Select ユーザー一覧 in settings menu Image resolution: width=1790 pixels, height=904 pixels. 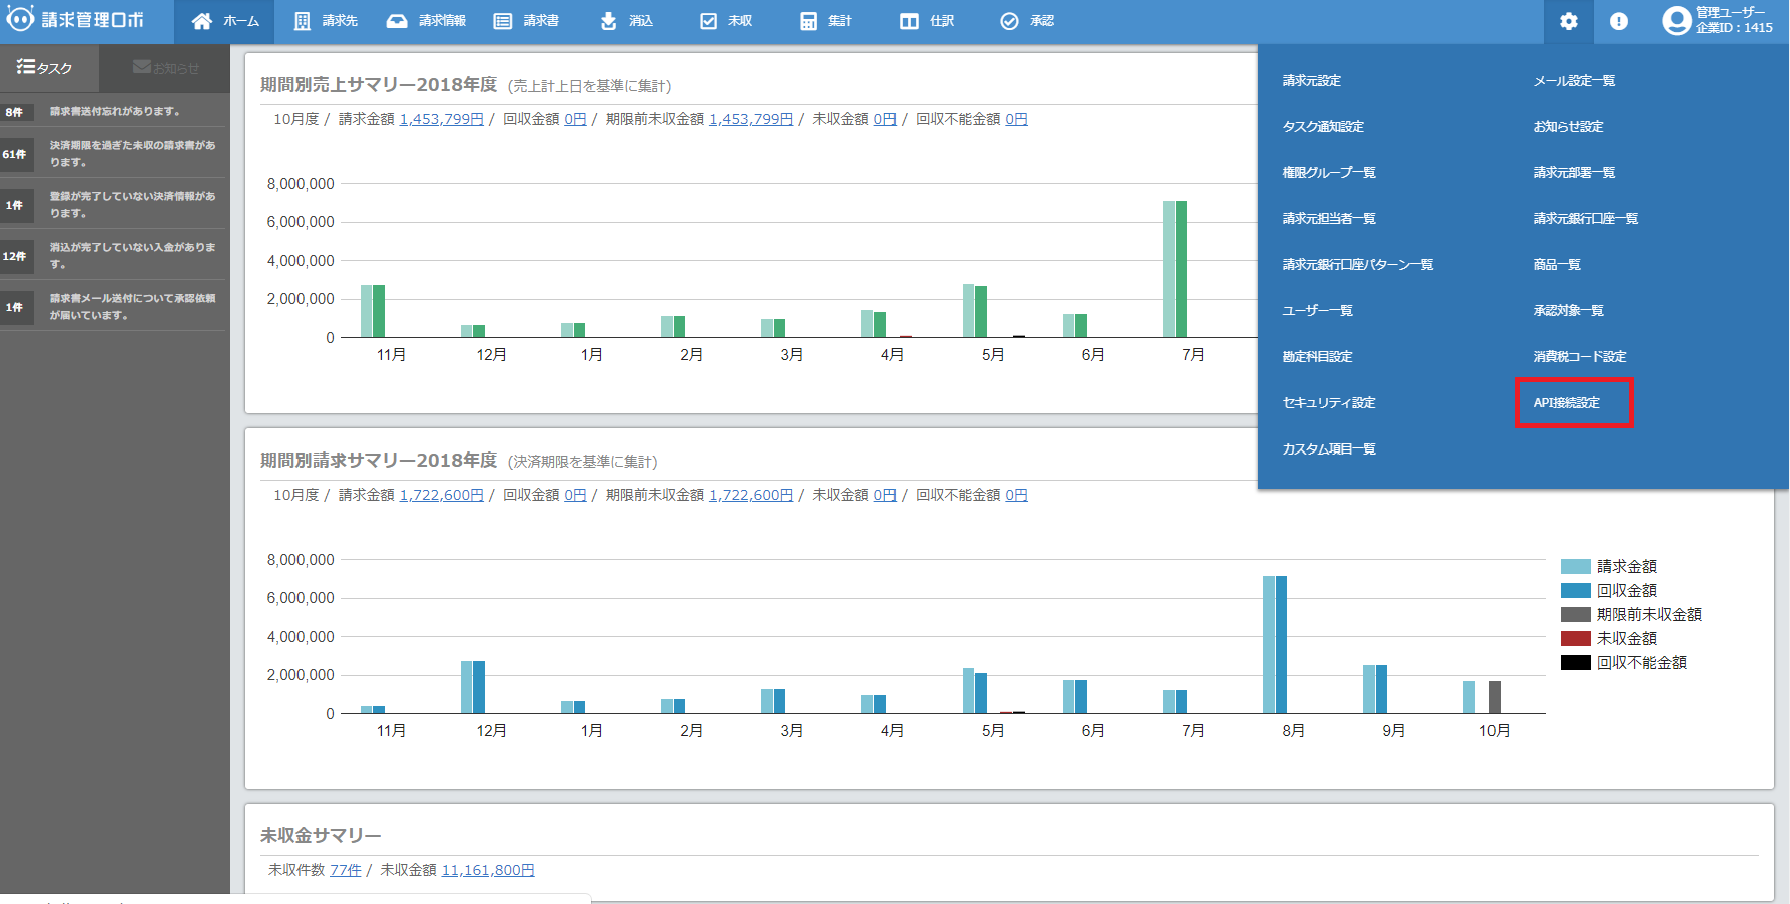(1317, 311)
